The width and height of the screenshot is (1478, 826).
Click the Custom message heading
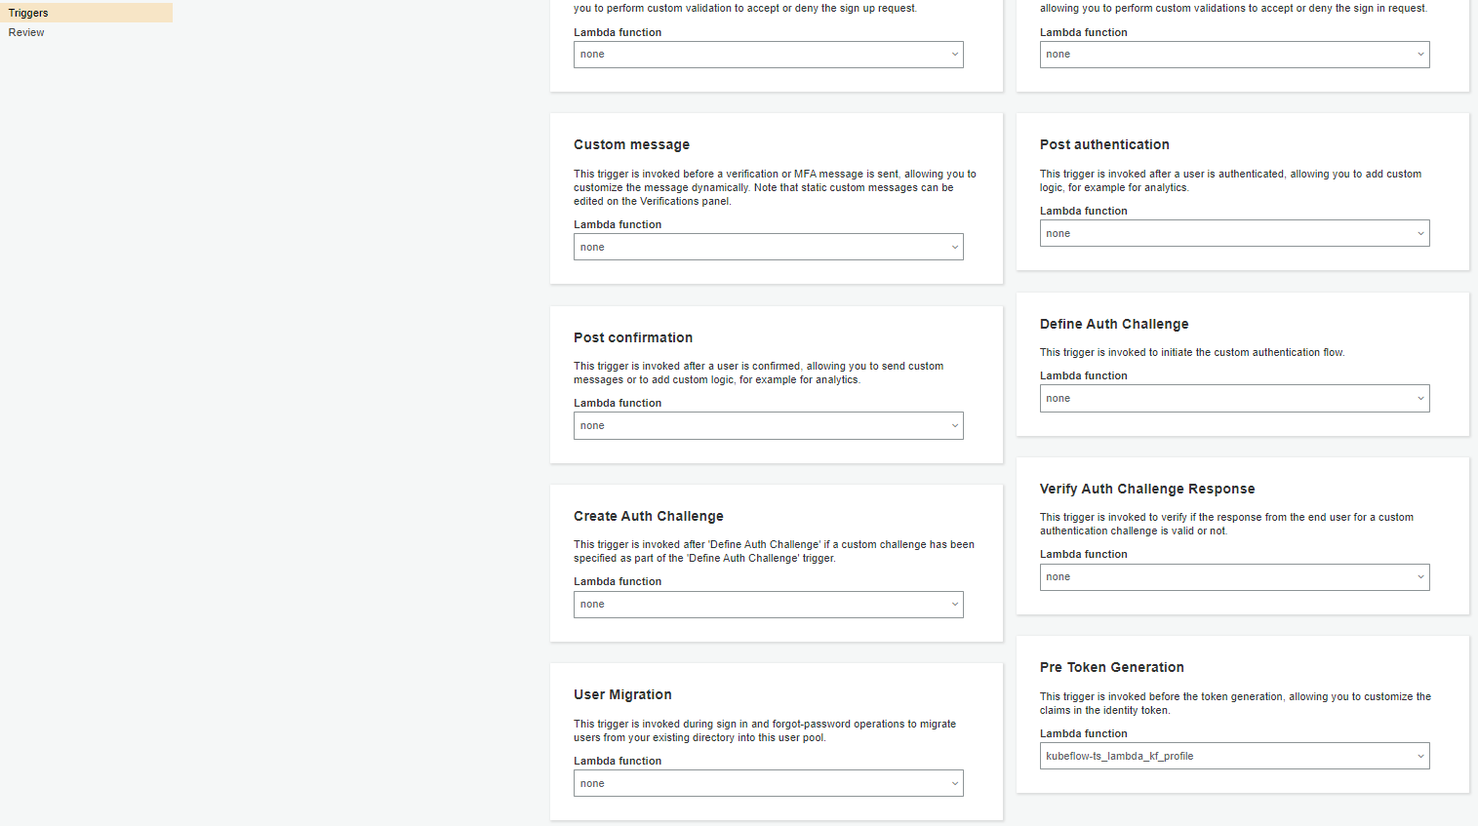point(631,145)
